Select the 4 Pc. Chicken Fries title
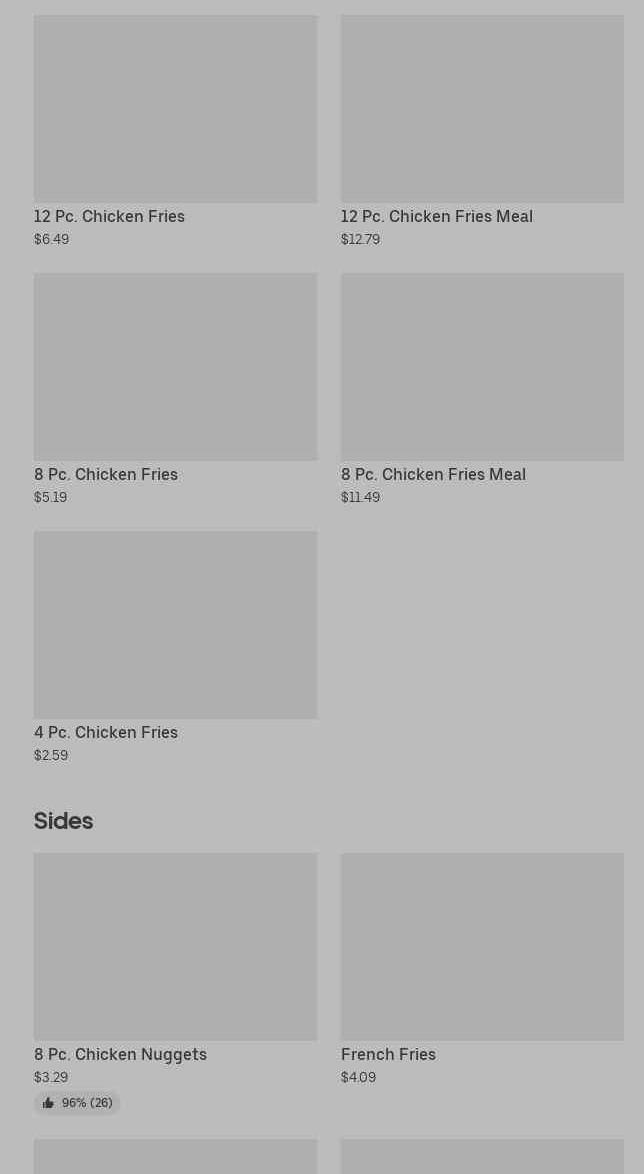Screen dimensions: 644x1174 (106, 732)
